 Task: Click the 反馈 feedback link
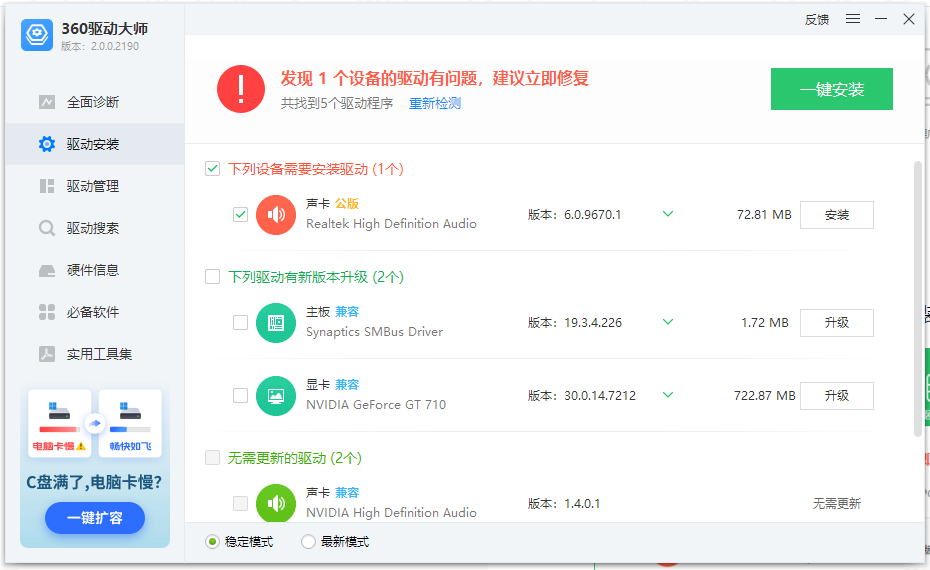click(817, 20)
